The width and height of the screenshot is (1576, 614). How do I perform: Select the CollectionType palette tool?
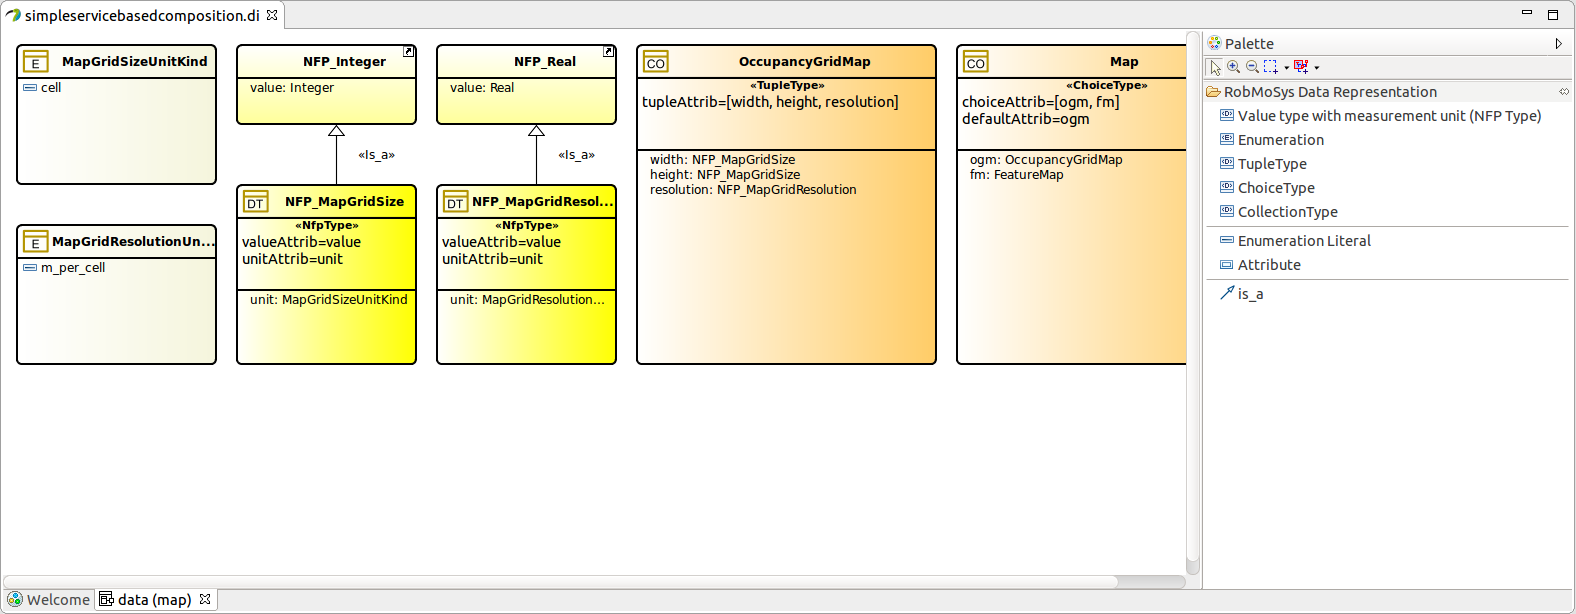[1287, 212]
